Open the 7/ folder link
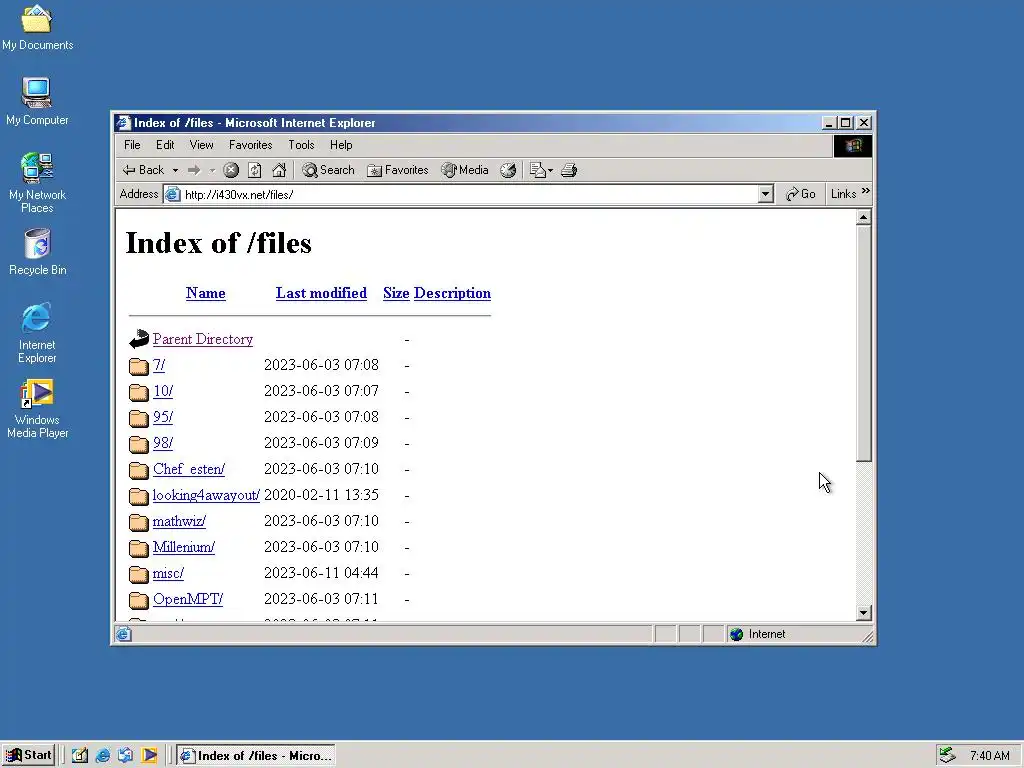This screenshot has width=1024, height=768. tap(159, 365)
